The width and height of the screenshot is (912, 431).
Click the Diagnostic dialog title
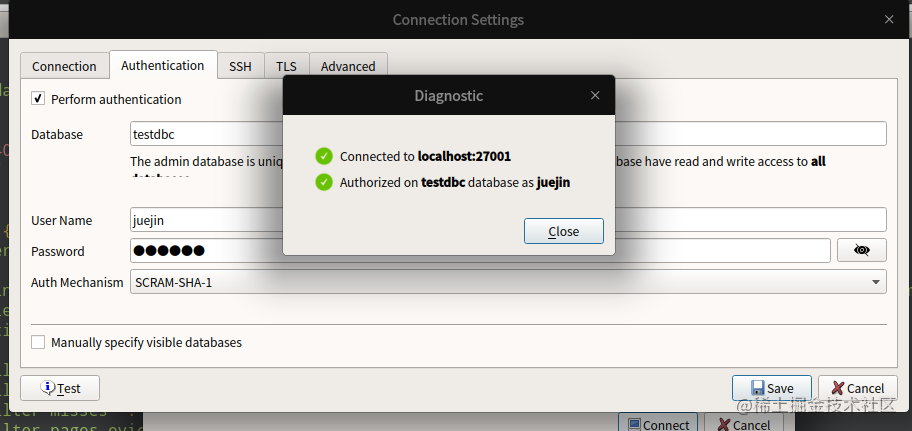click(448, 95)
